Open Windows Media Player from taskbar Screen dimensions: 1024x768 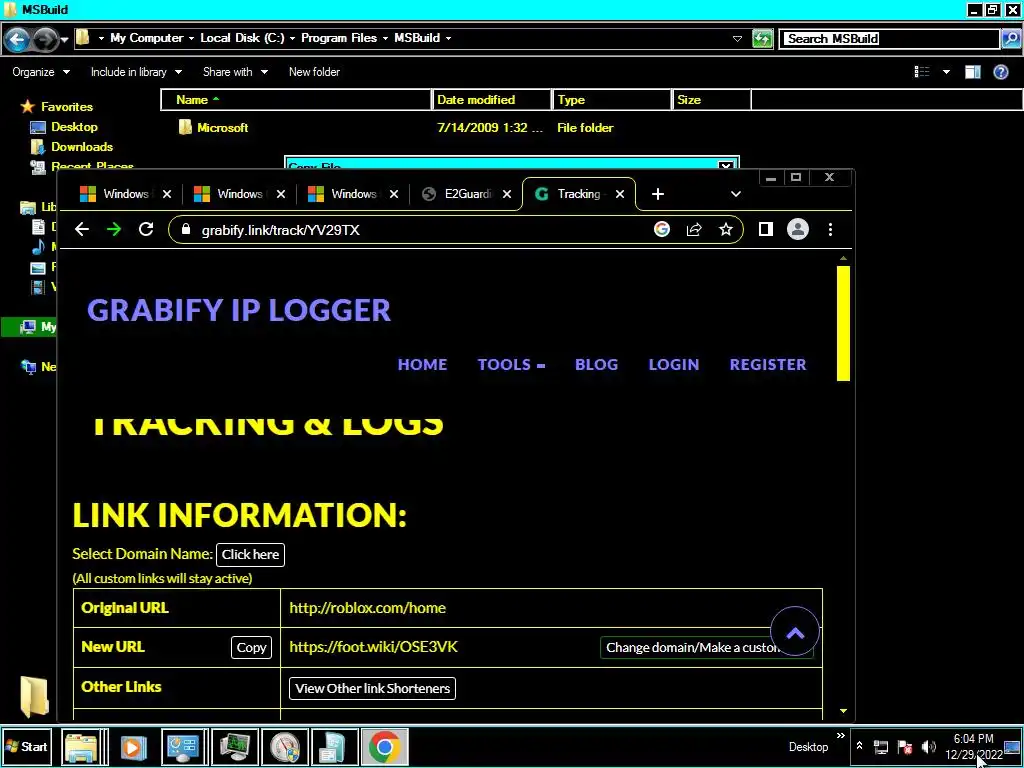coord(133,746)
